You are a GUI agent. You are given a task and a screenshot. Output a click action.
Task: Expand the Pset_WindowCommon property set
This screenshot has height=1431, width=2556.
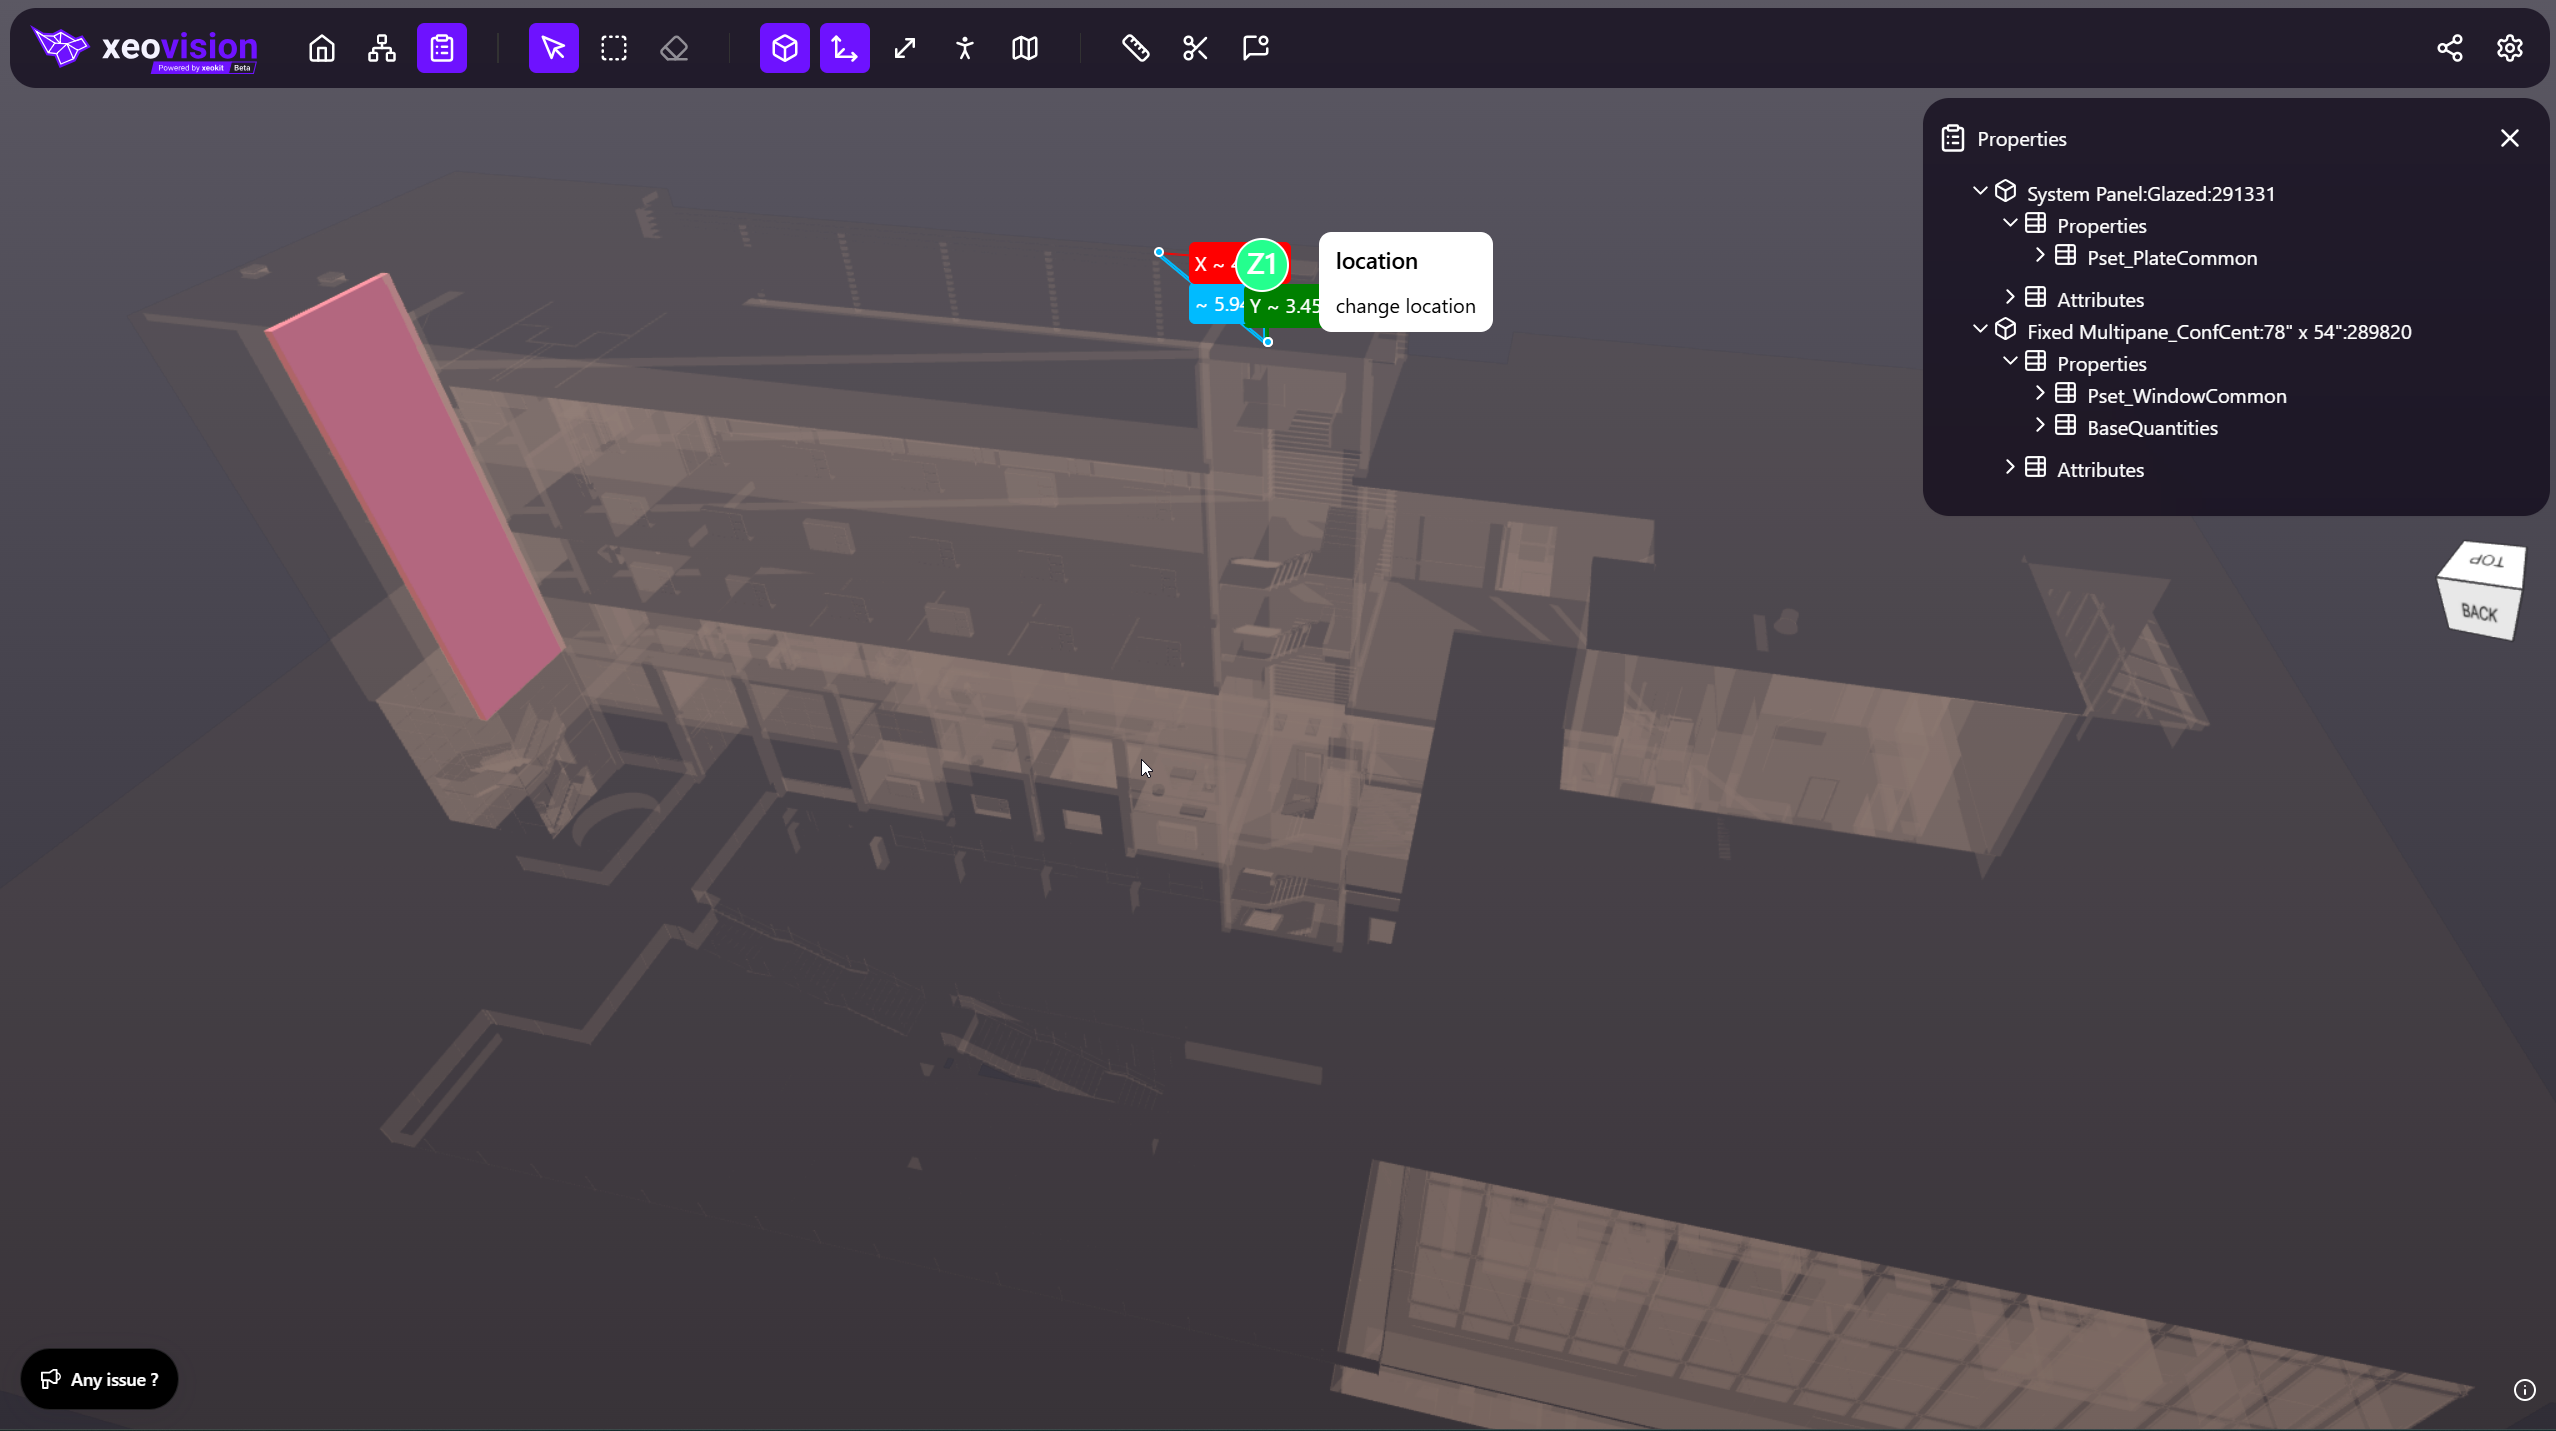(2040, 394)
